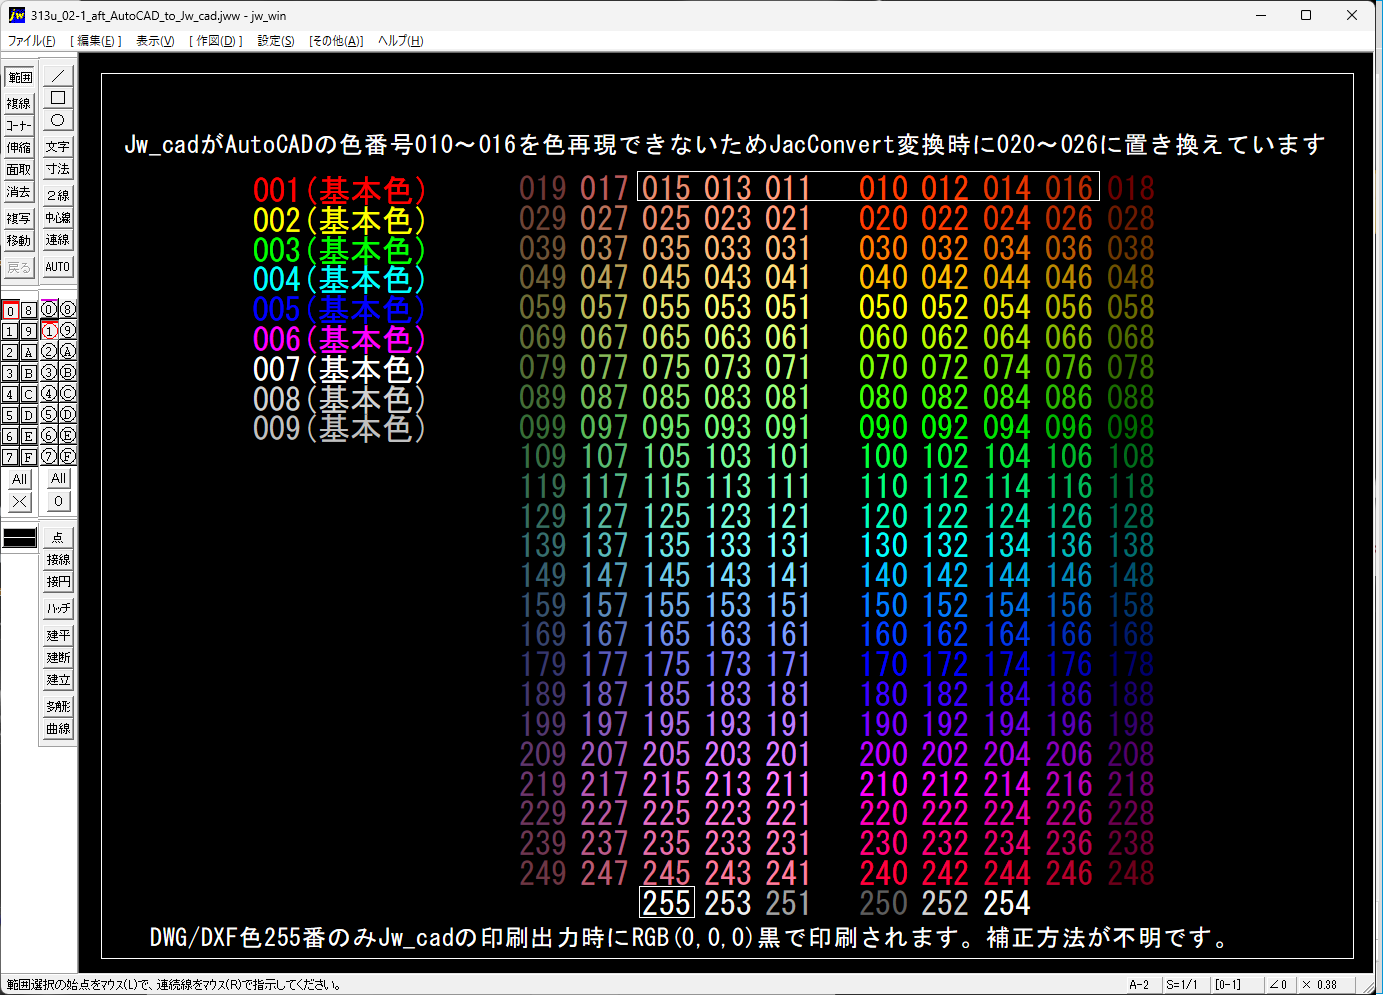Open the 設定(S) menu
Image resolution: width=1383 pixels, height=995 pixels.
tap(276, 41)
